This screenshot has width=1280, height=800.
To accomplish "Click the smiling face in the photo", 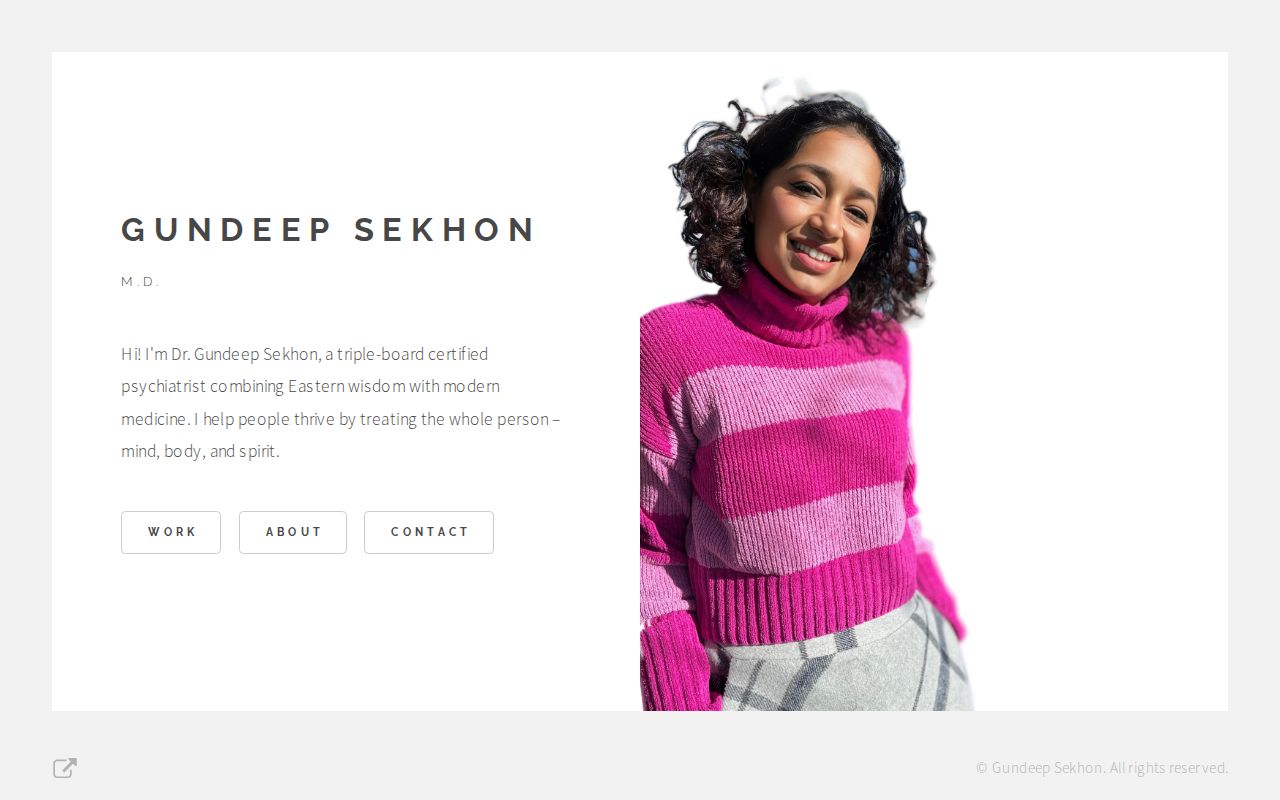I will coord(815,215).
